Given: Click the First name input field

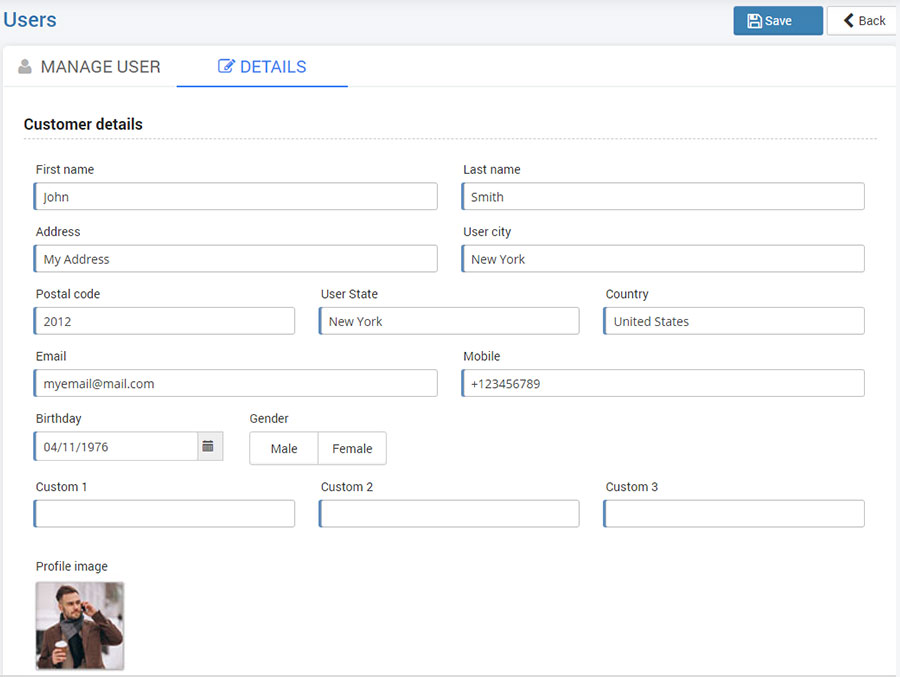Looking at the screenshot, I should (235, 196).
